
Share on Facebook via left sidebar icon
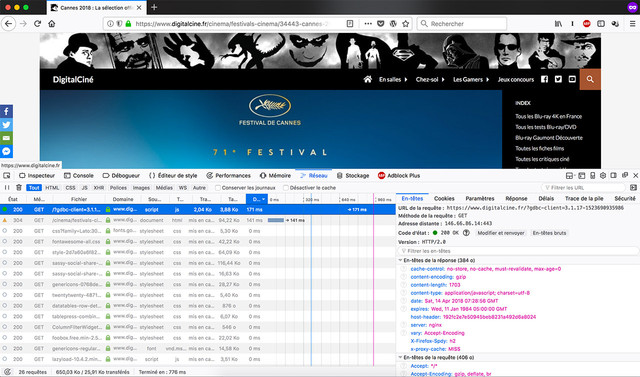[x=6, y=111]
